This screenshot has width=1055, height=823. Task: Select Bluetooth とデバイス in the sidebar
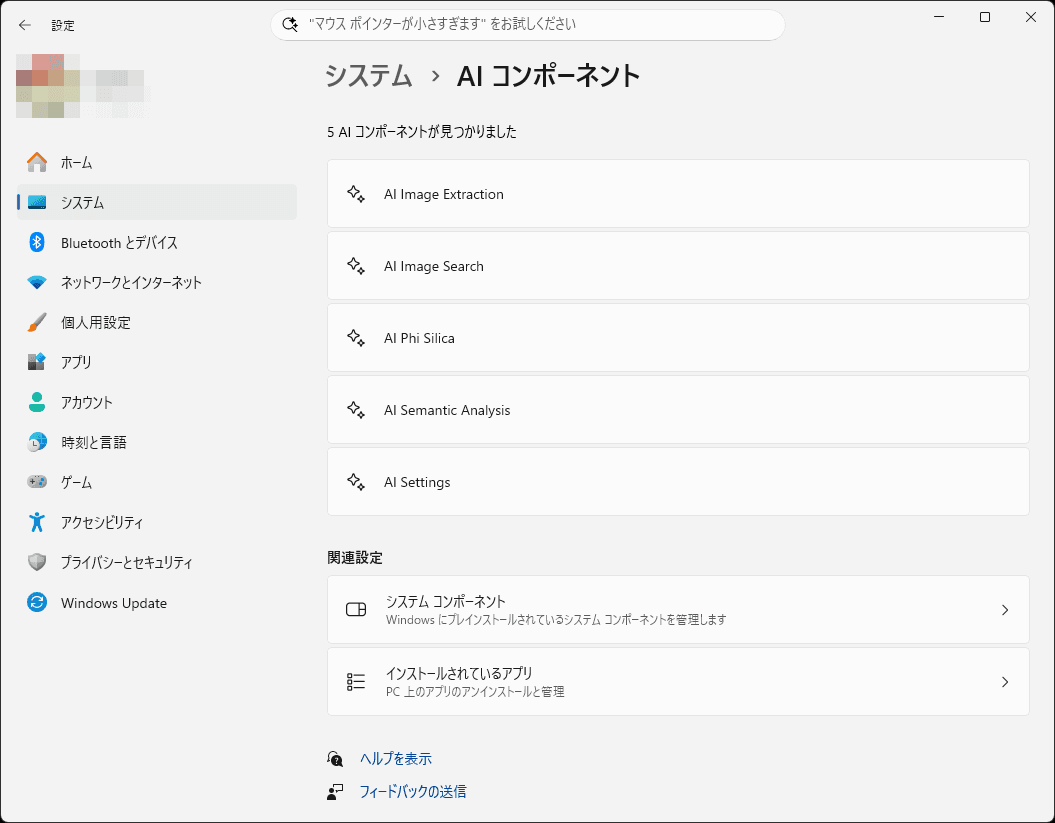point(156,242)
